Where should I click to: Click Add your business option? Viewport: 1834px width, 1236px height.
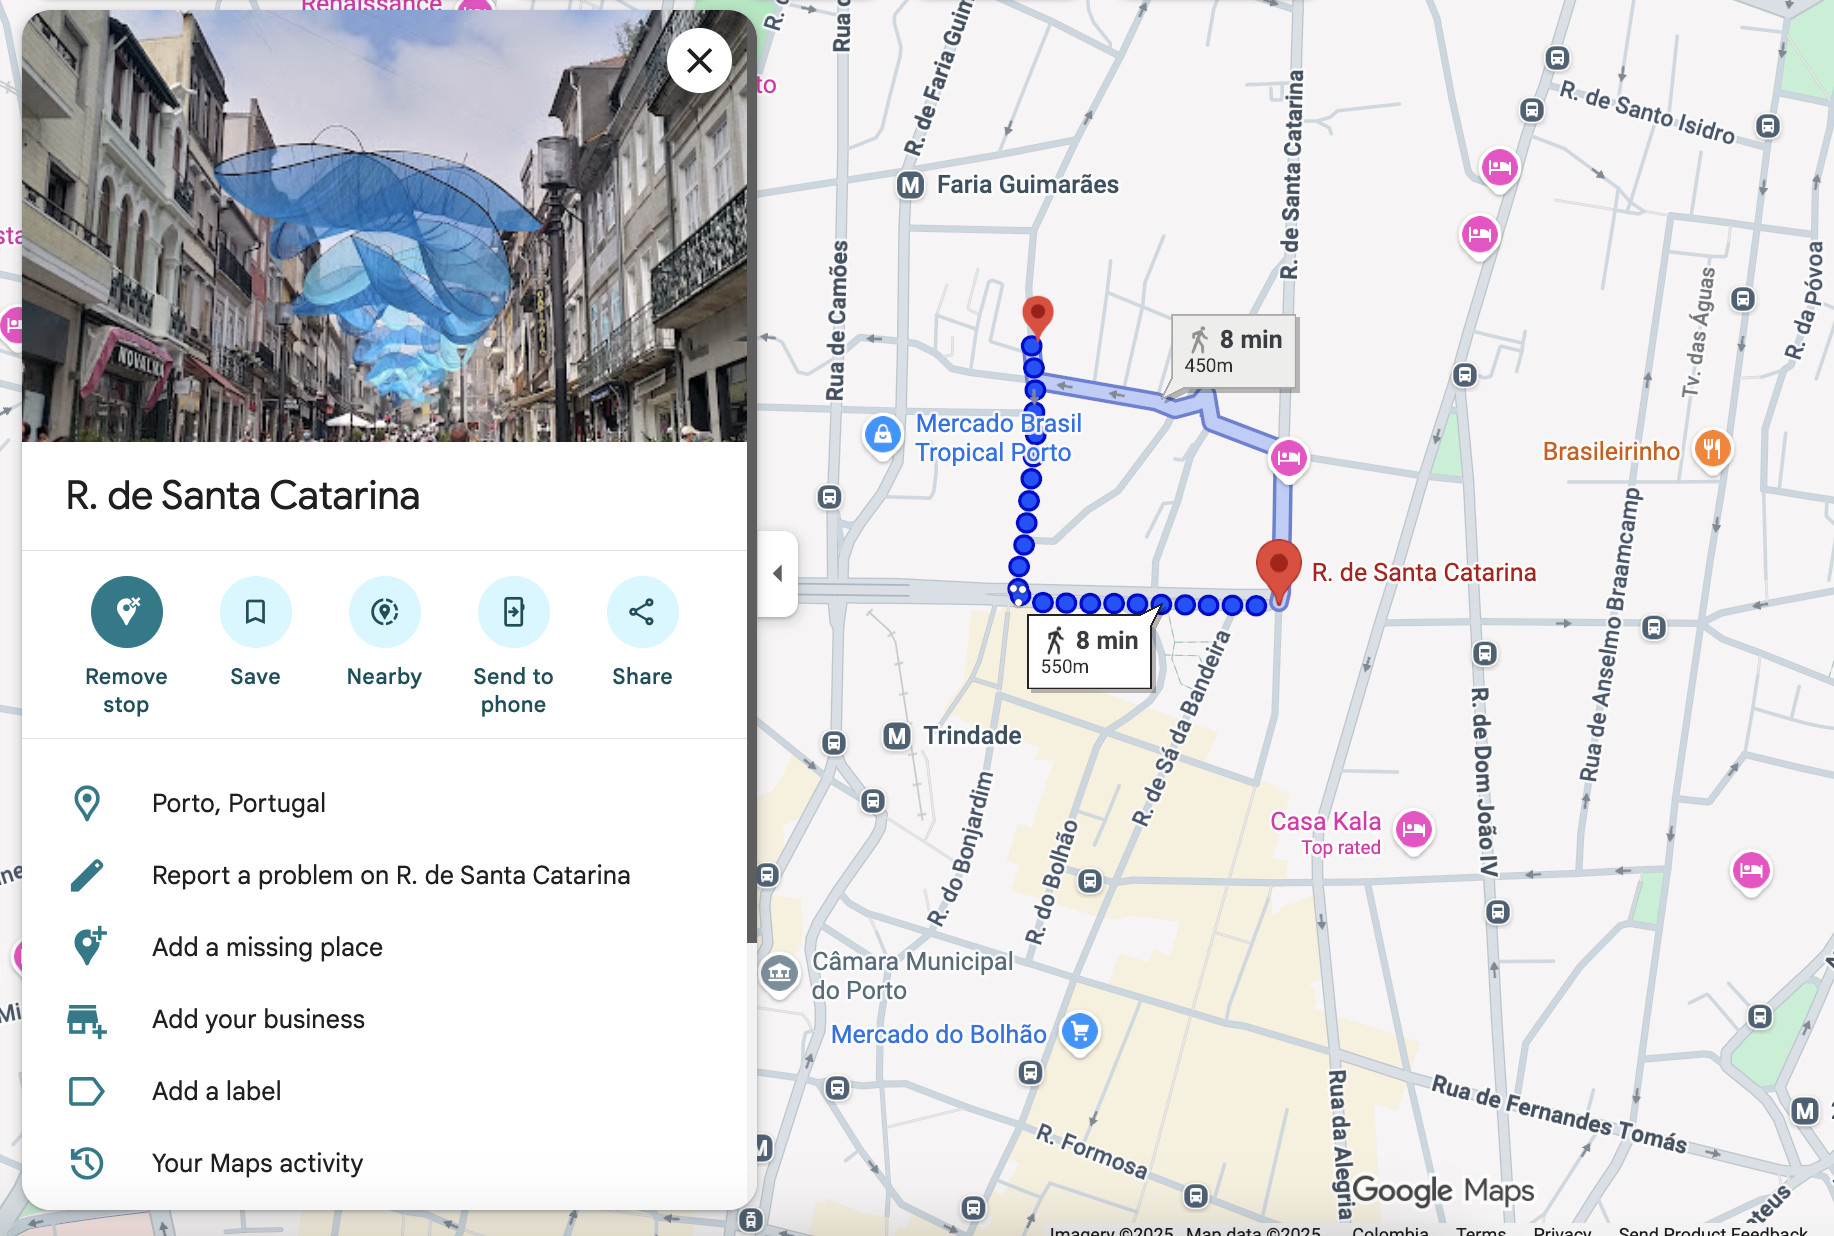pyautogui.click(x=258, y=1019)
